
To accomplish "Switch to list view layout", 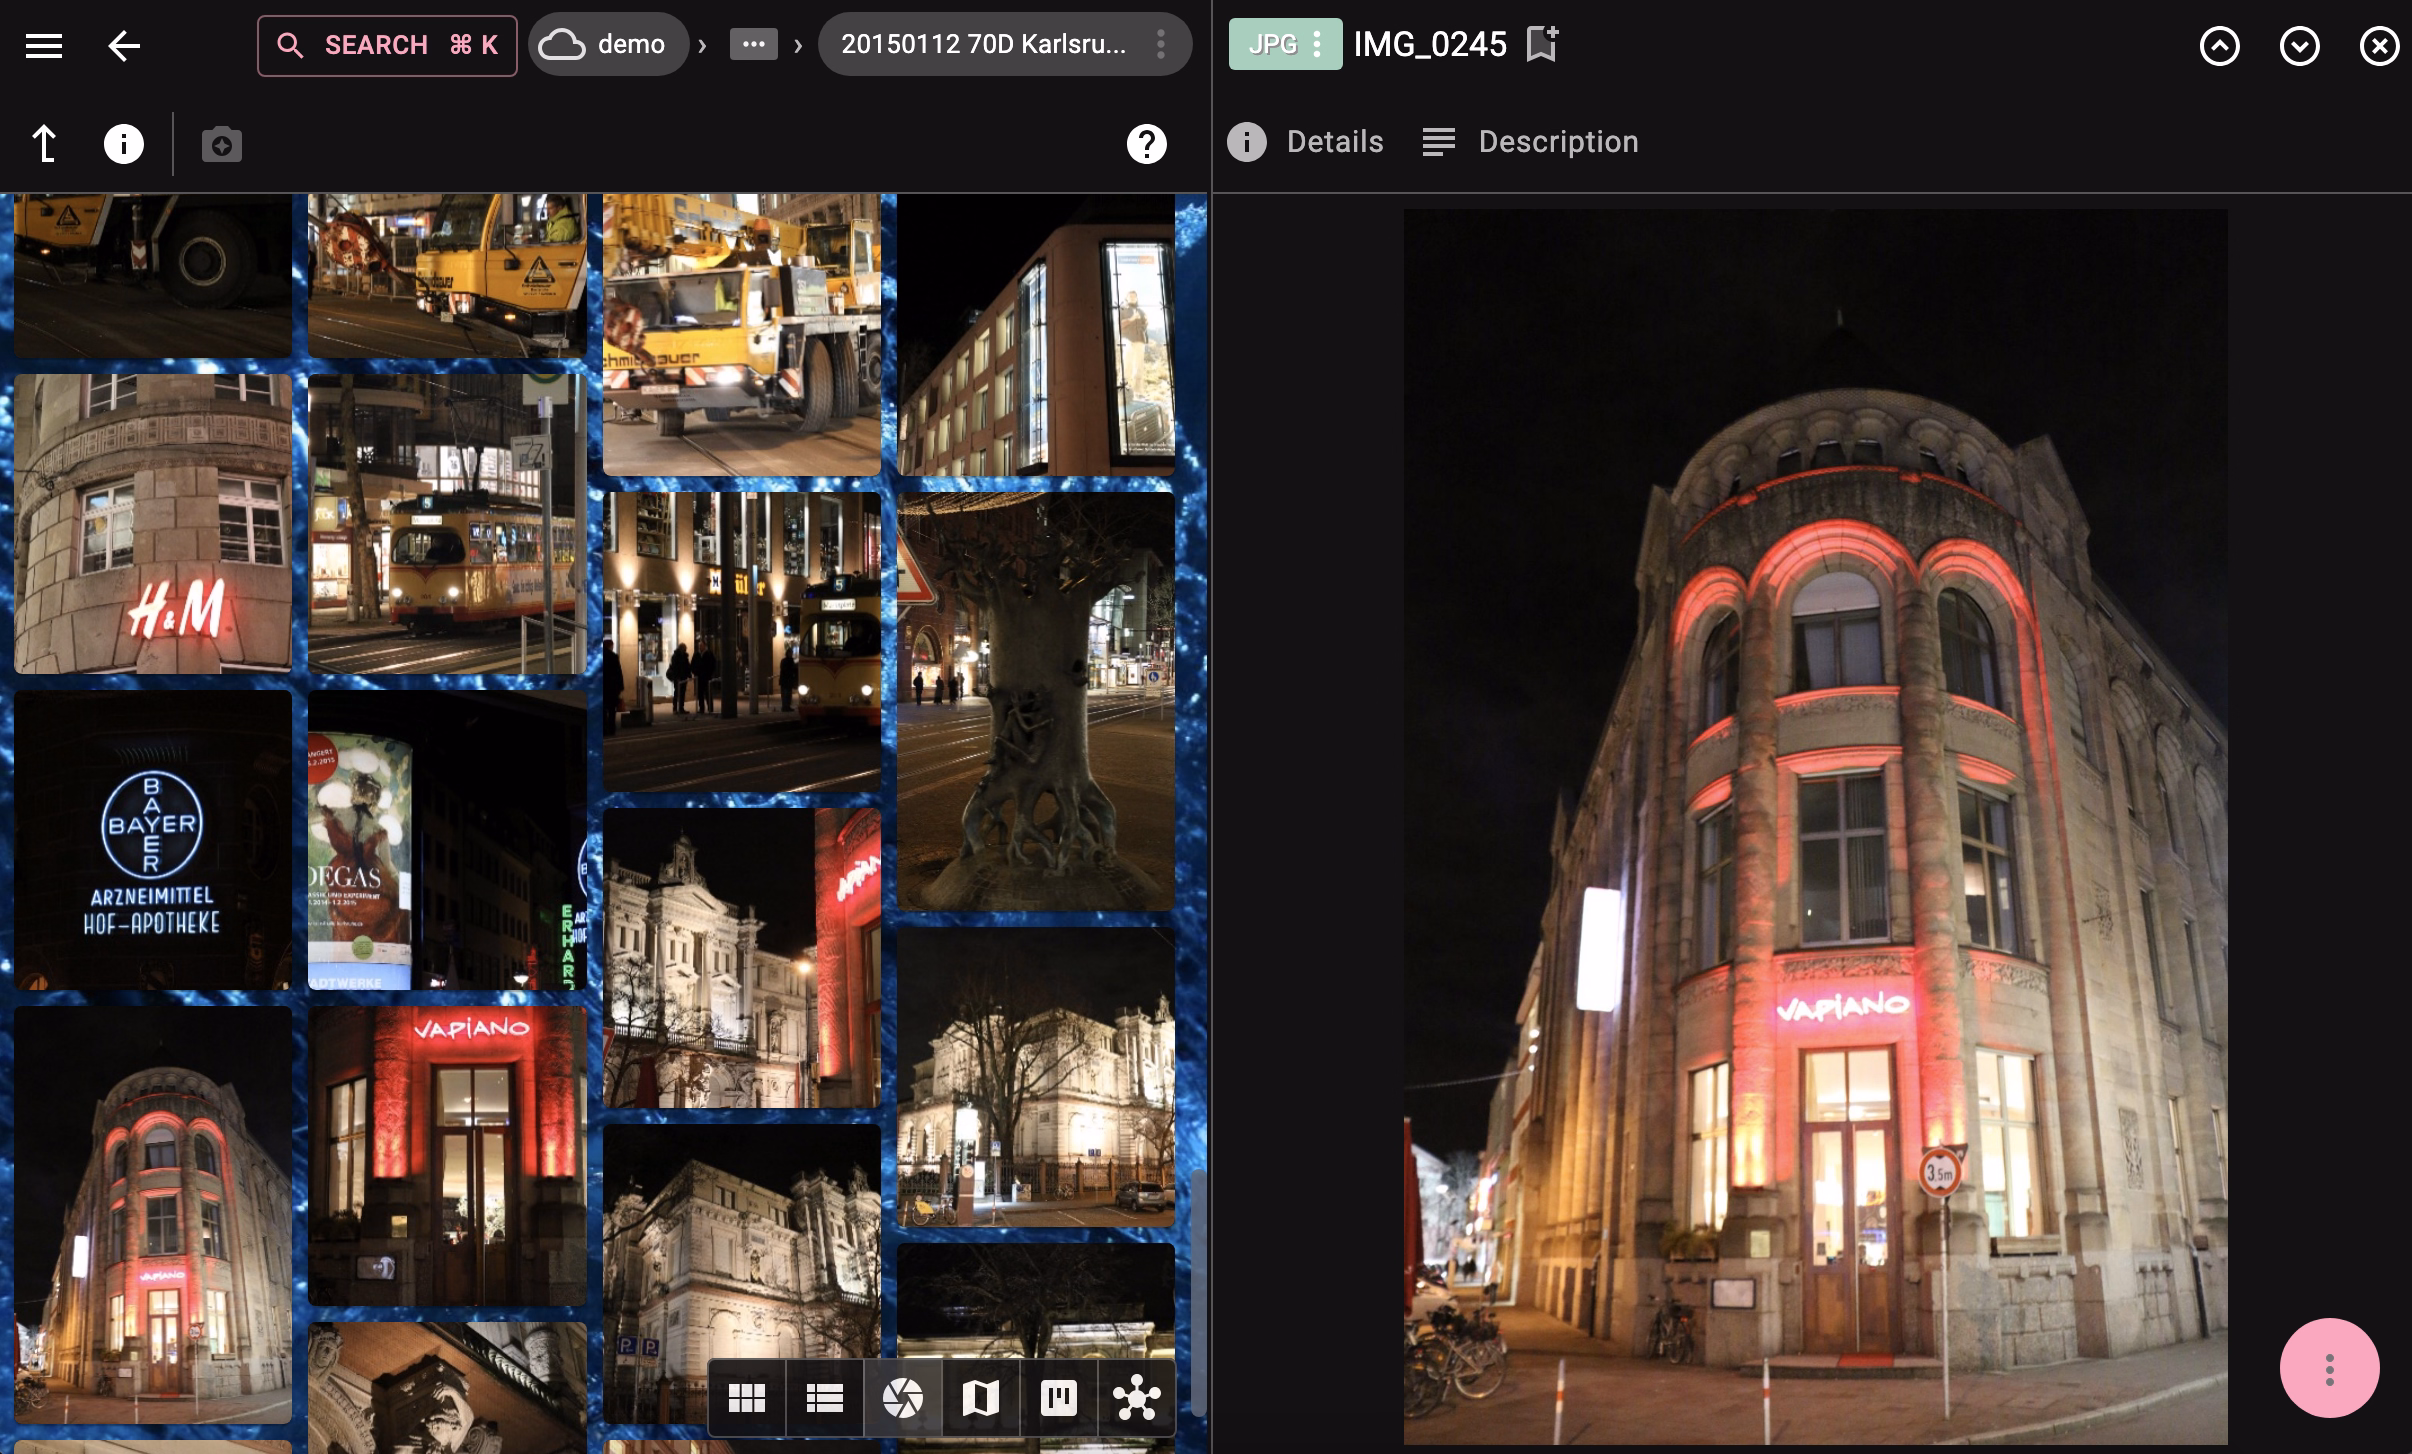I will click(x=824, y=1397).
